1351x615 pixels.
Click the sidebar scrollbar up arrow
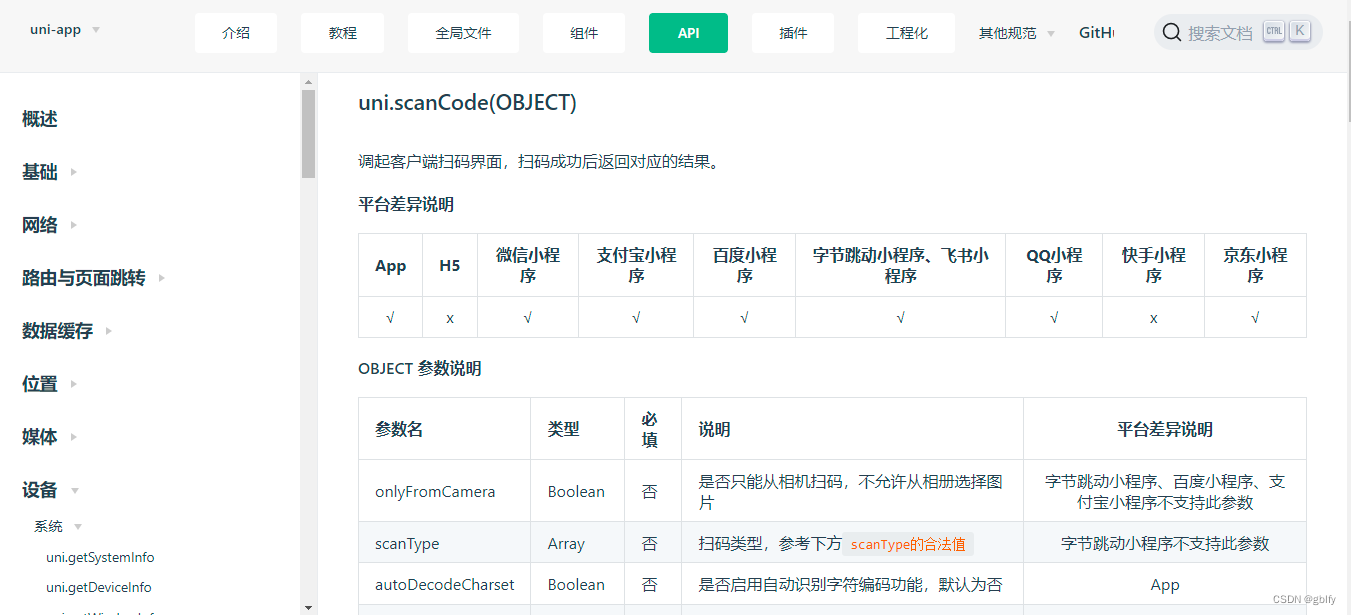308,82
